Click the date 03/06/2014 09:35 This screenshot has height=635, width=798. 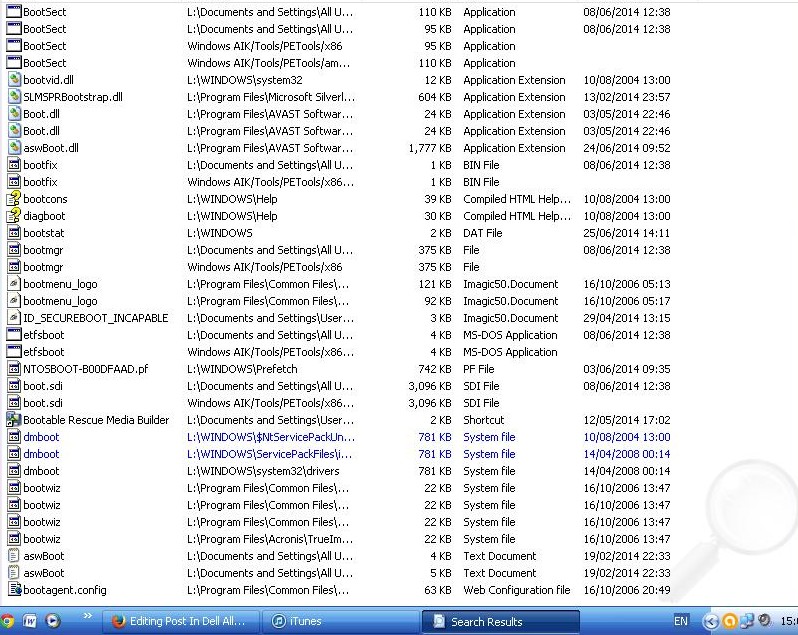(x=626, y=369)
